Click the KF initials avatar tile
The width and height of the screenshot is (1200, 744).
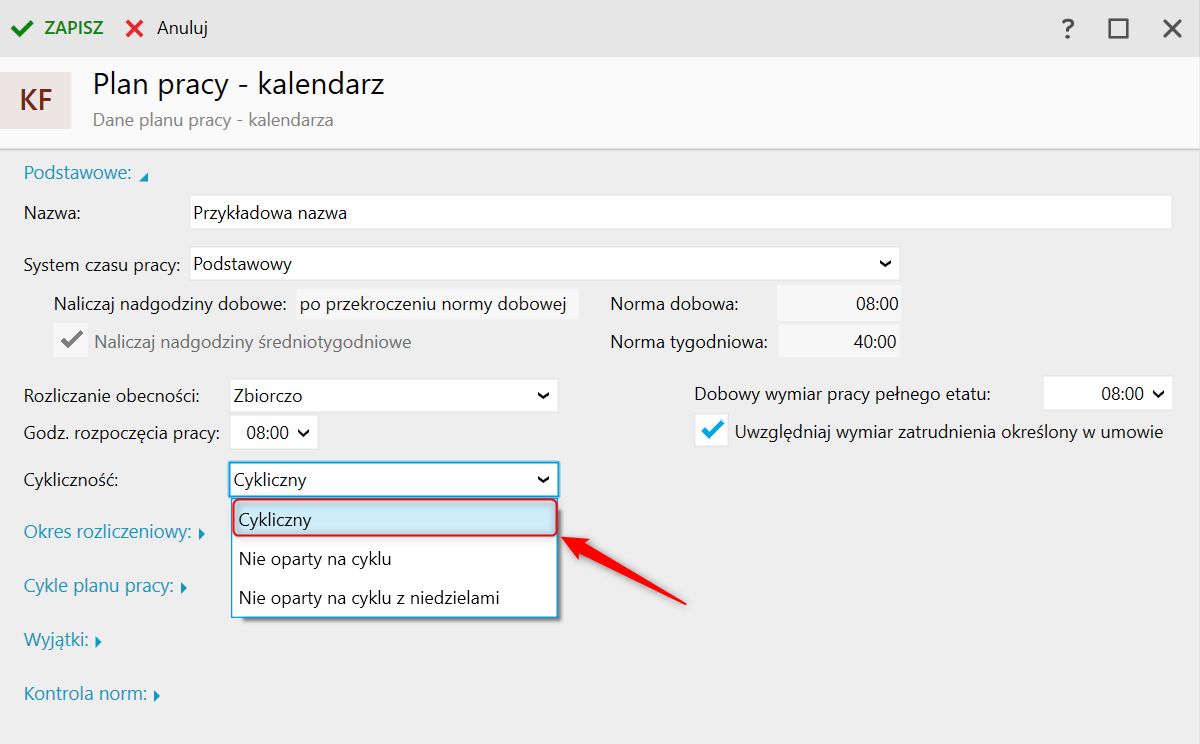[x=36, y=100]
